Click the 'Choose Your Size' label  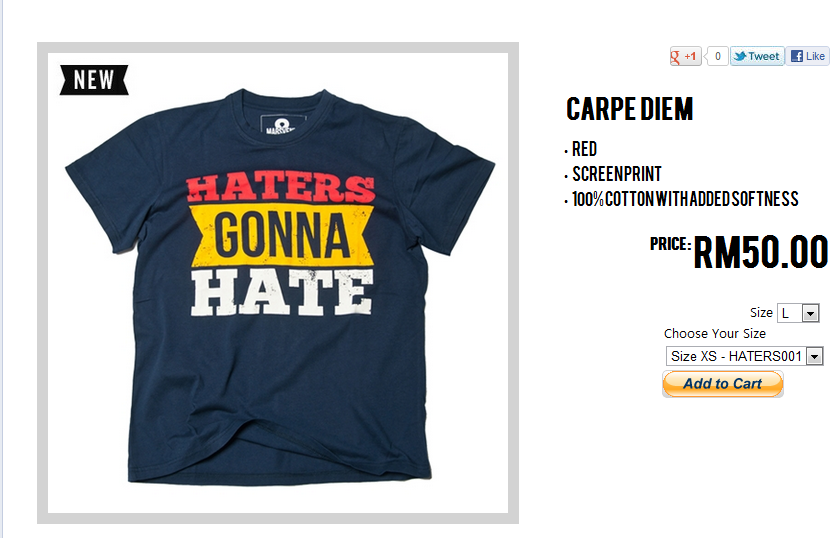click(x=714, y=333)
